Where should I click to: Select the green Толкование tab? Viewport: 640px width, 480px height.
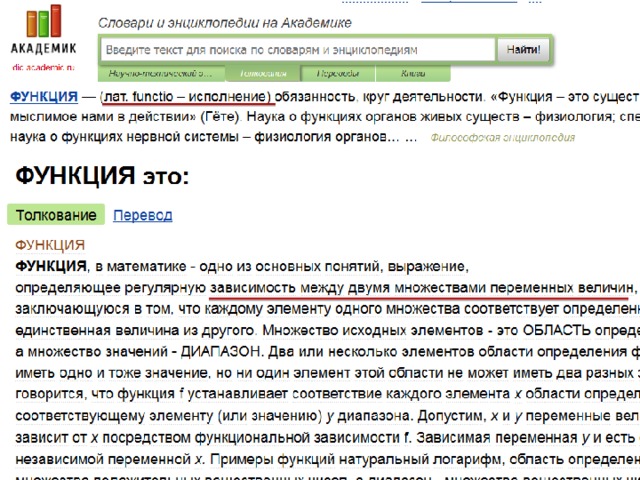(56, 215)
